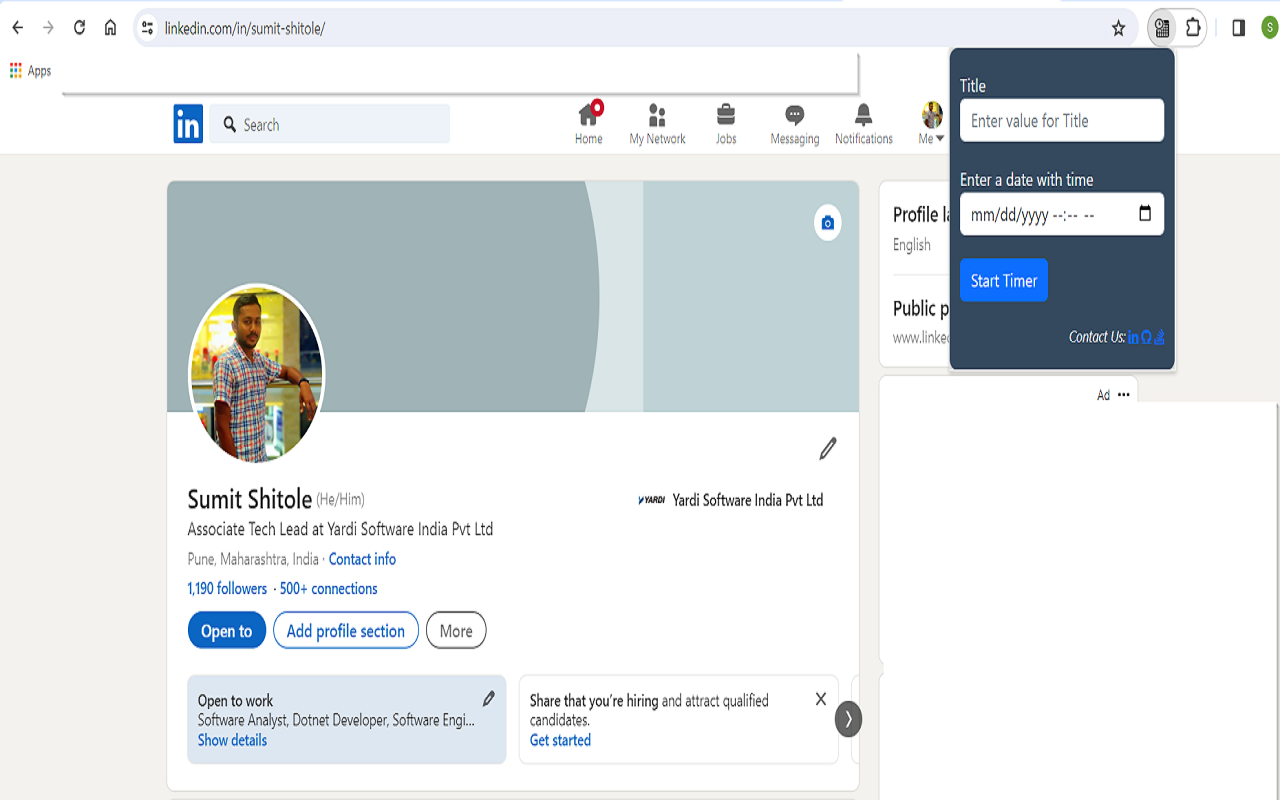
Task: Dismiss the hiring card with the X
Action: click(821, 699)
